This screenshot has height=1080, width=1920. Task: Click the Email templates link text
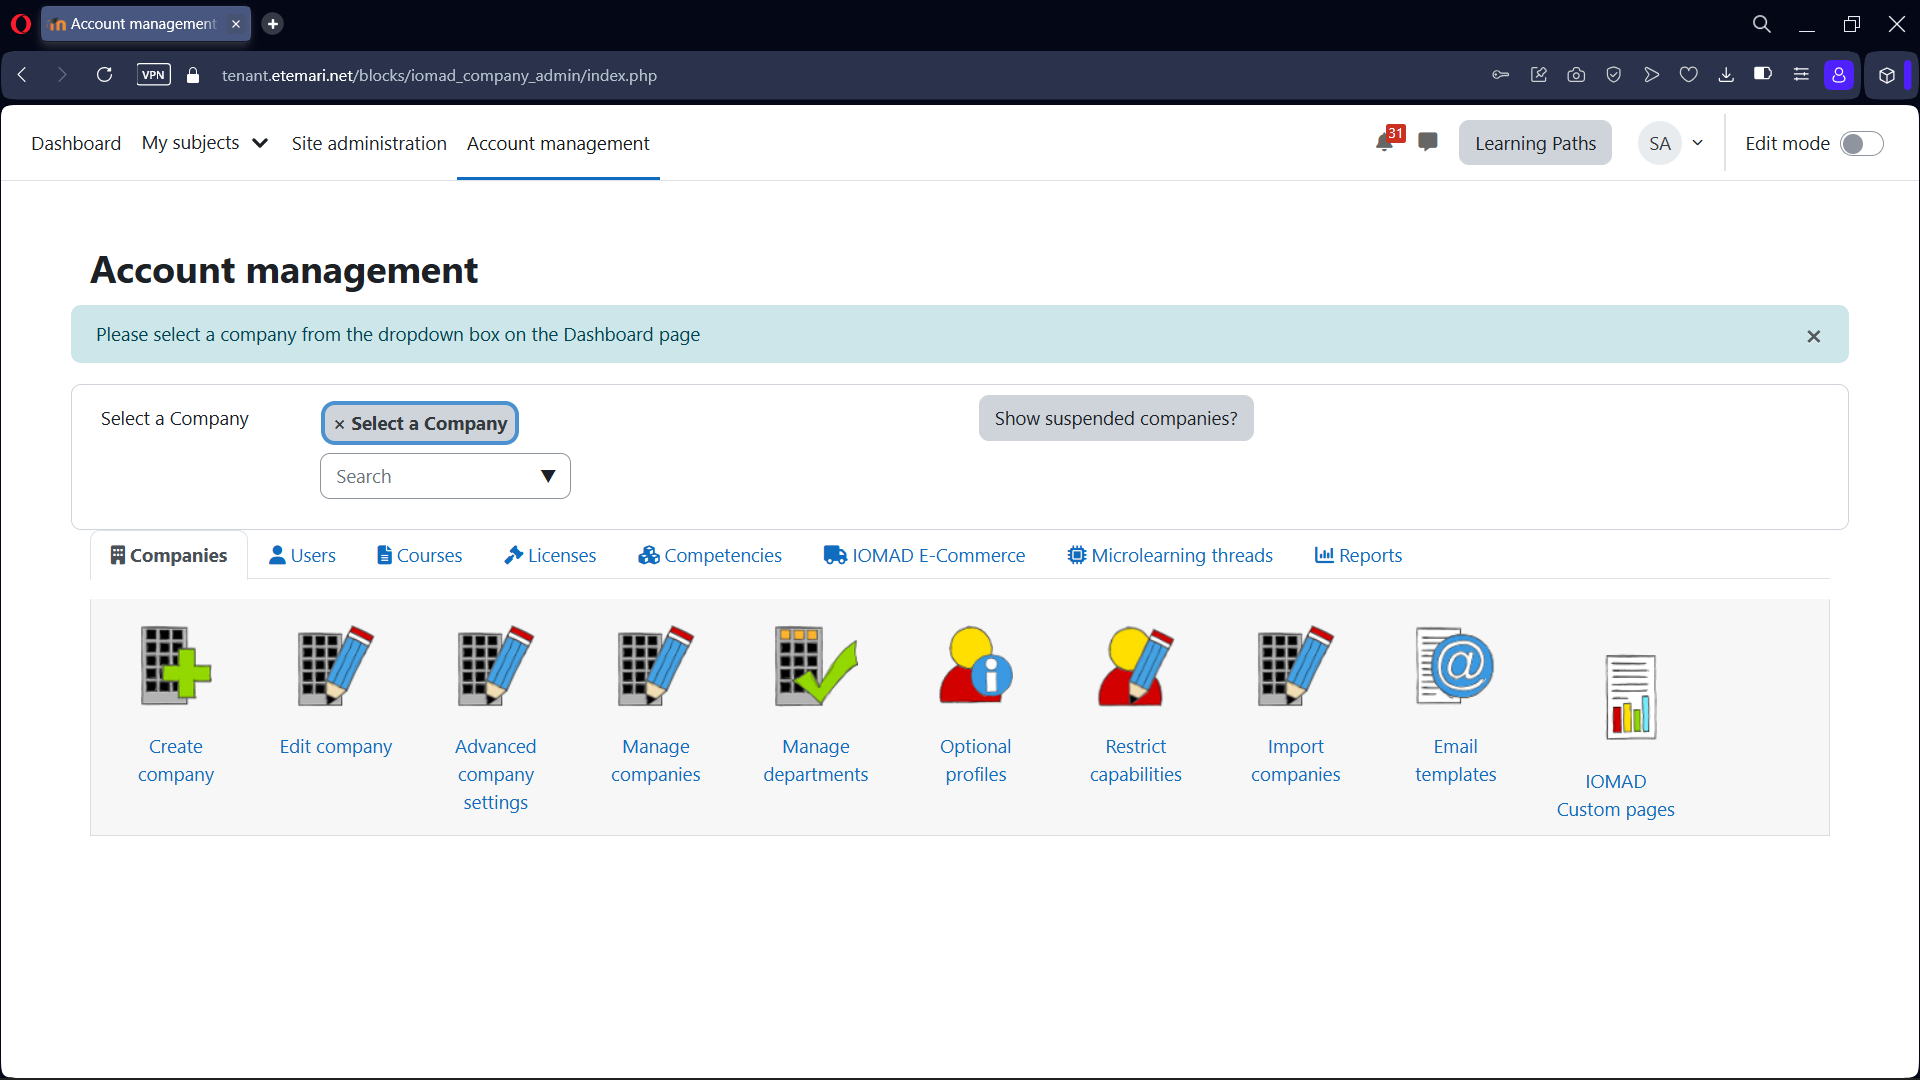coord(1456,760)
